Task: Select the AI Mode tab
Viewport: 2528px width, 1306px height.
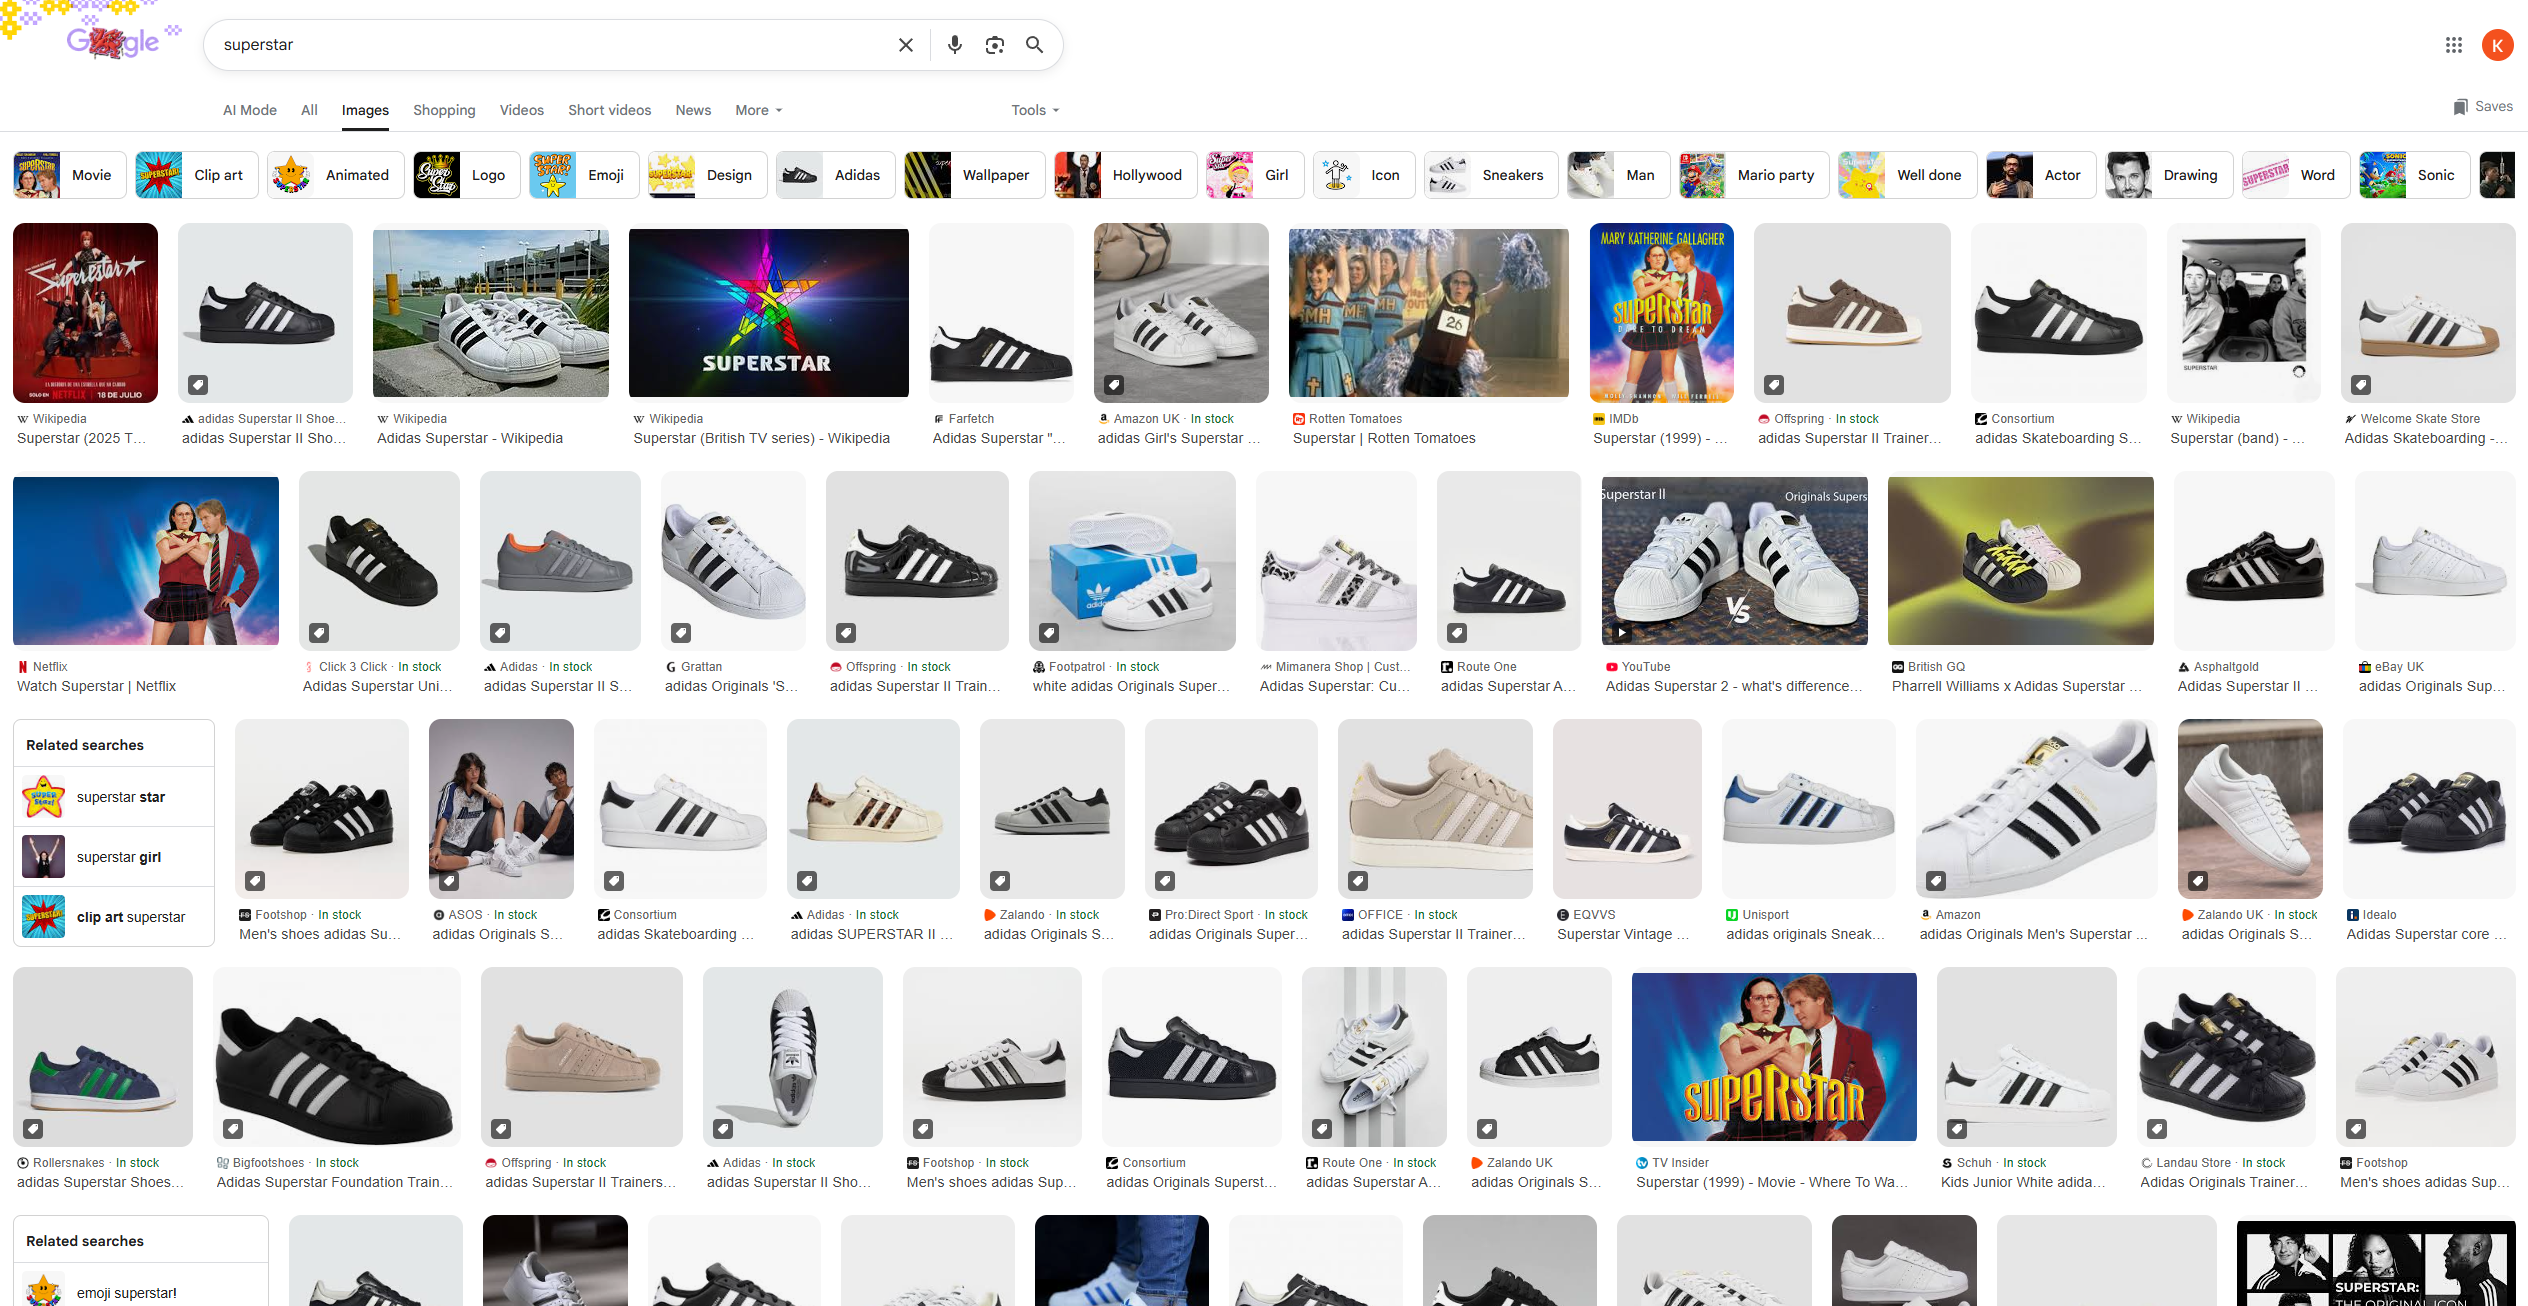Action: (249, 110)
